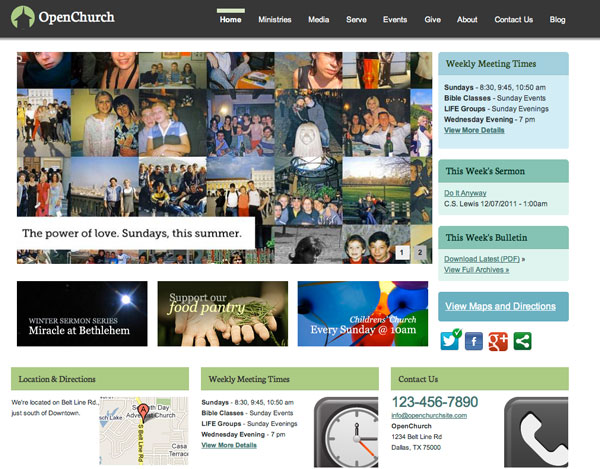Click View Full Archives link
Screen dimensions: 600x469
(476, 270)
